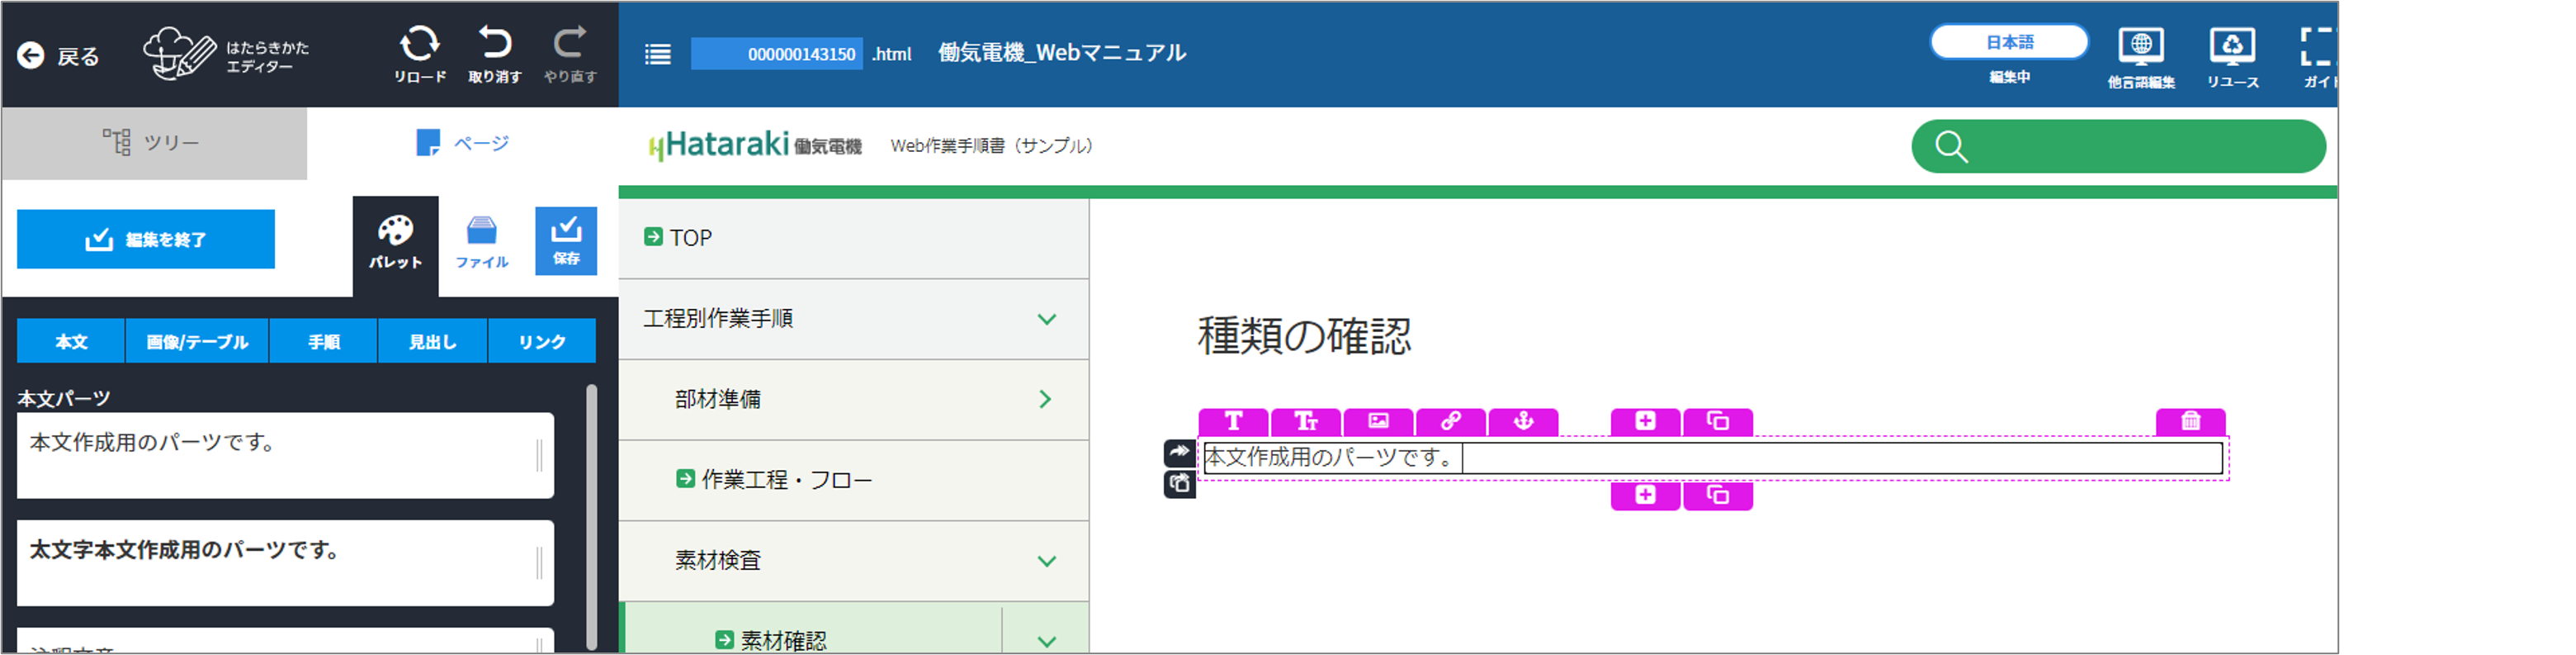
Task: Click the pink anchor icon
Action: click(x=1523, y=421)
